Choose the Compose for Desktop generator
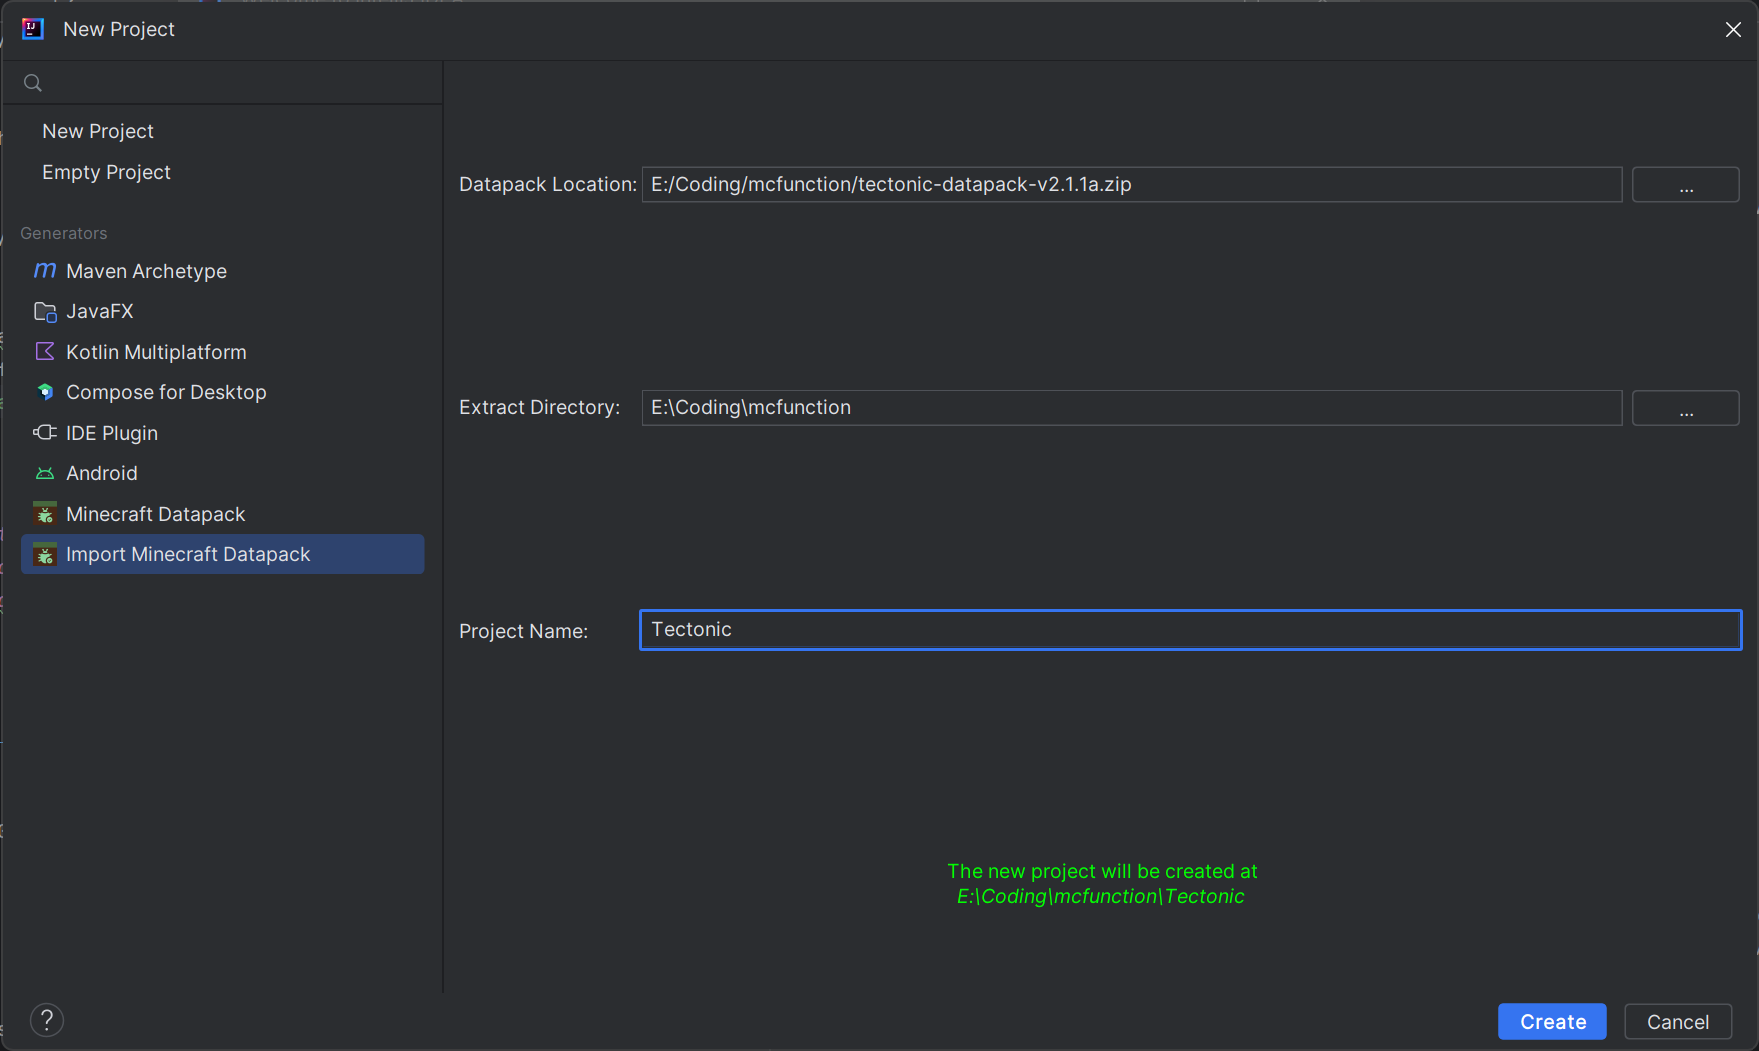 (x=222, y=392)
